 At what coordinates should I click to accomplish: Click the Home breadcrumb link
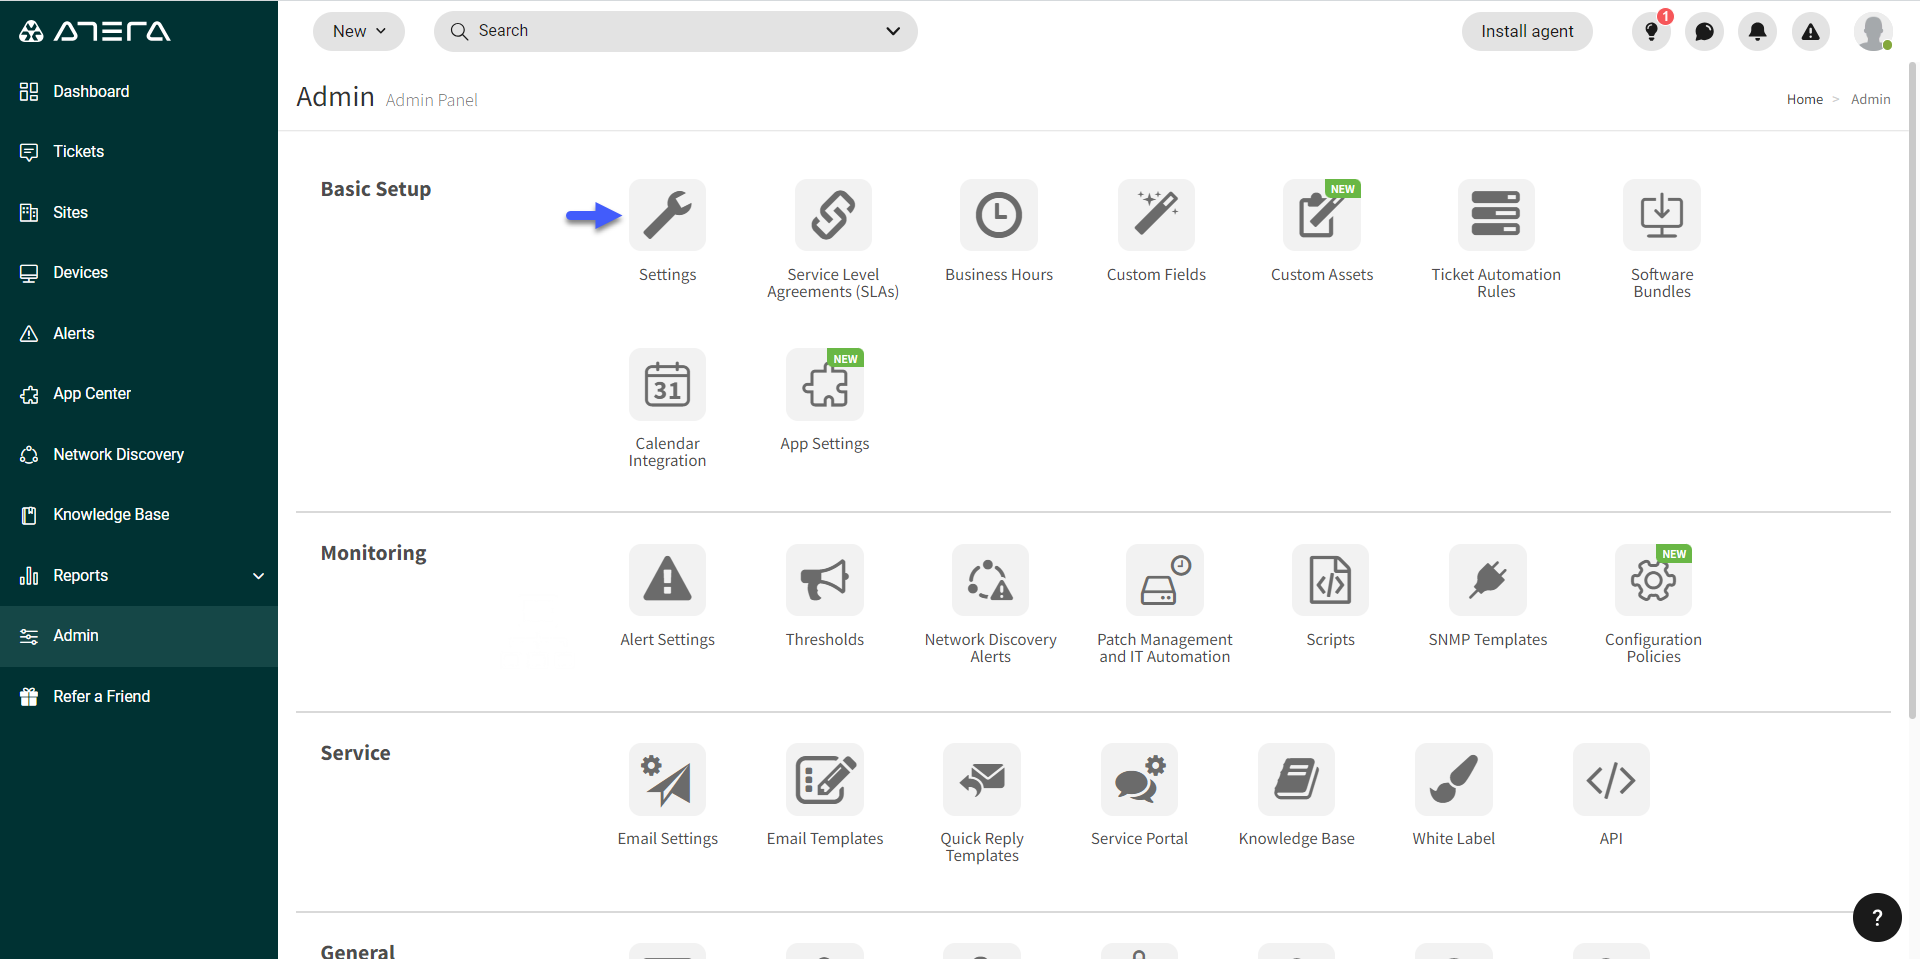1805,99
